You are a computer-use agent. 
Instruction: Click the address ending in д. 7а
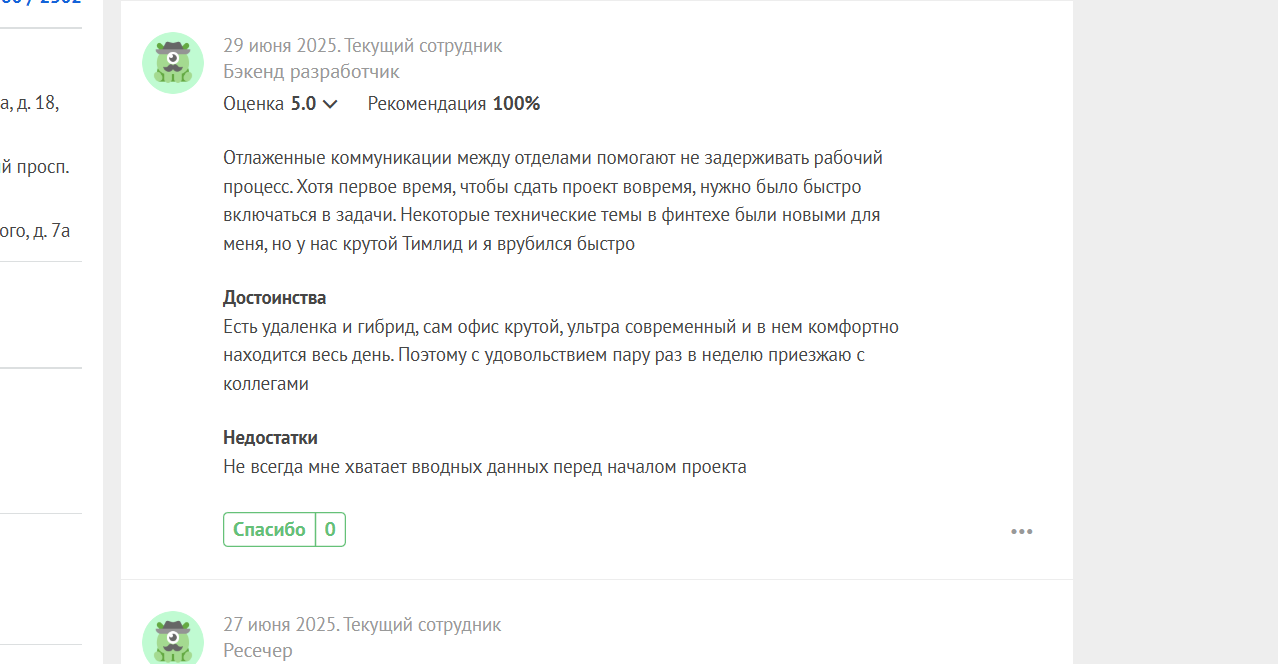tap(35, 231)
